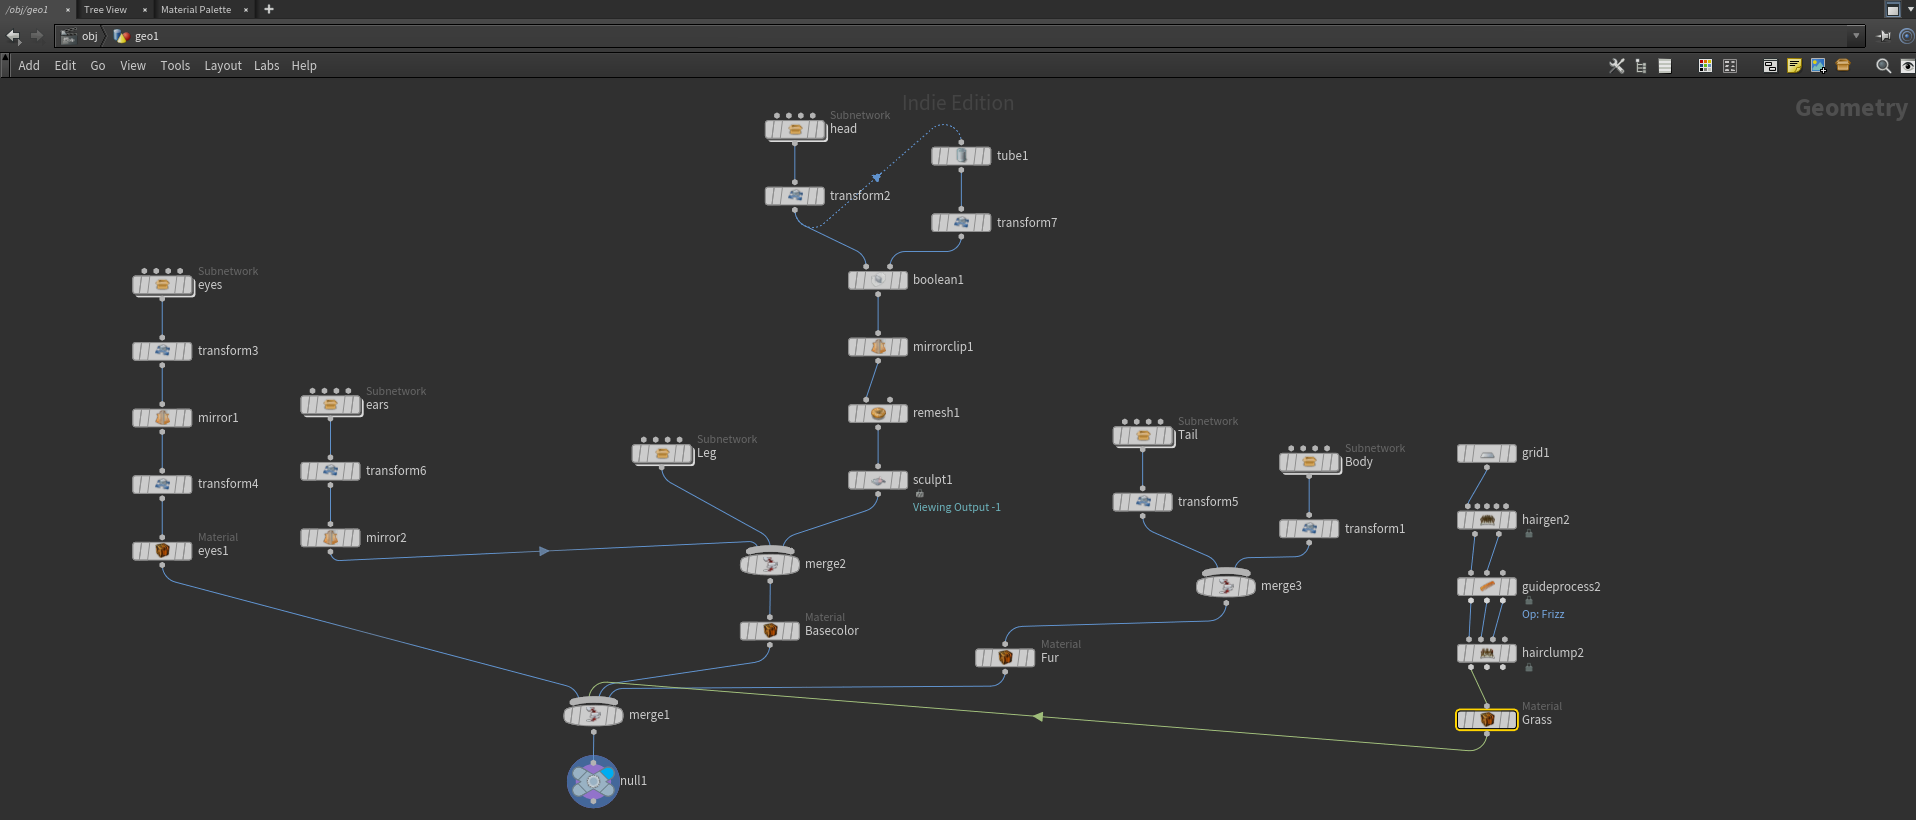Open the Help menu

click(x=304, y=66)
